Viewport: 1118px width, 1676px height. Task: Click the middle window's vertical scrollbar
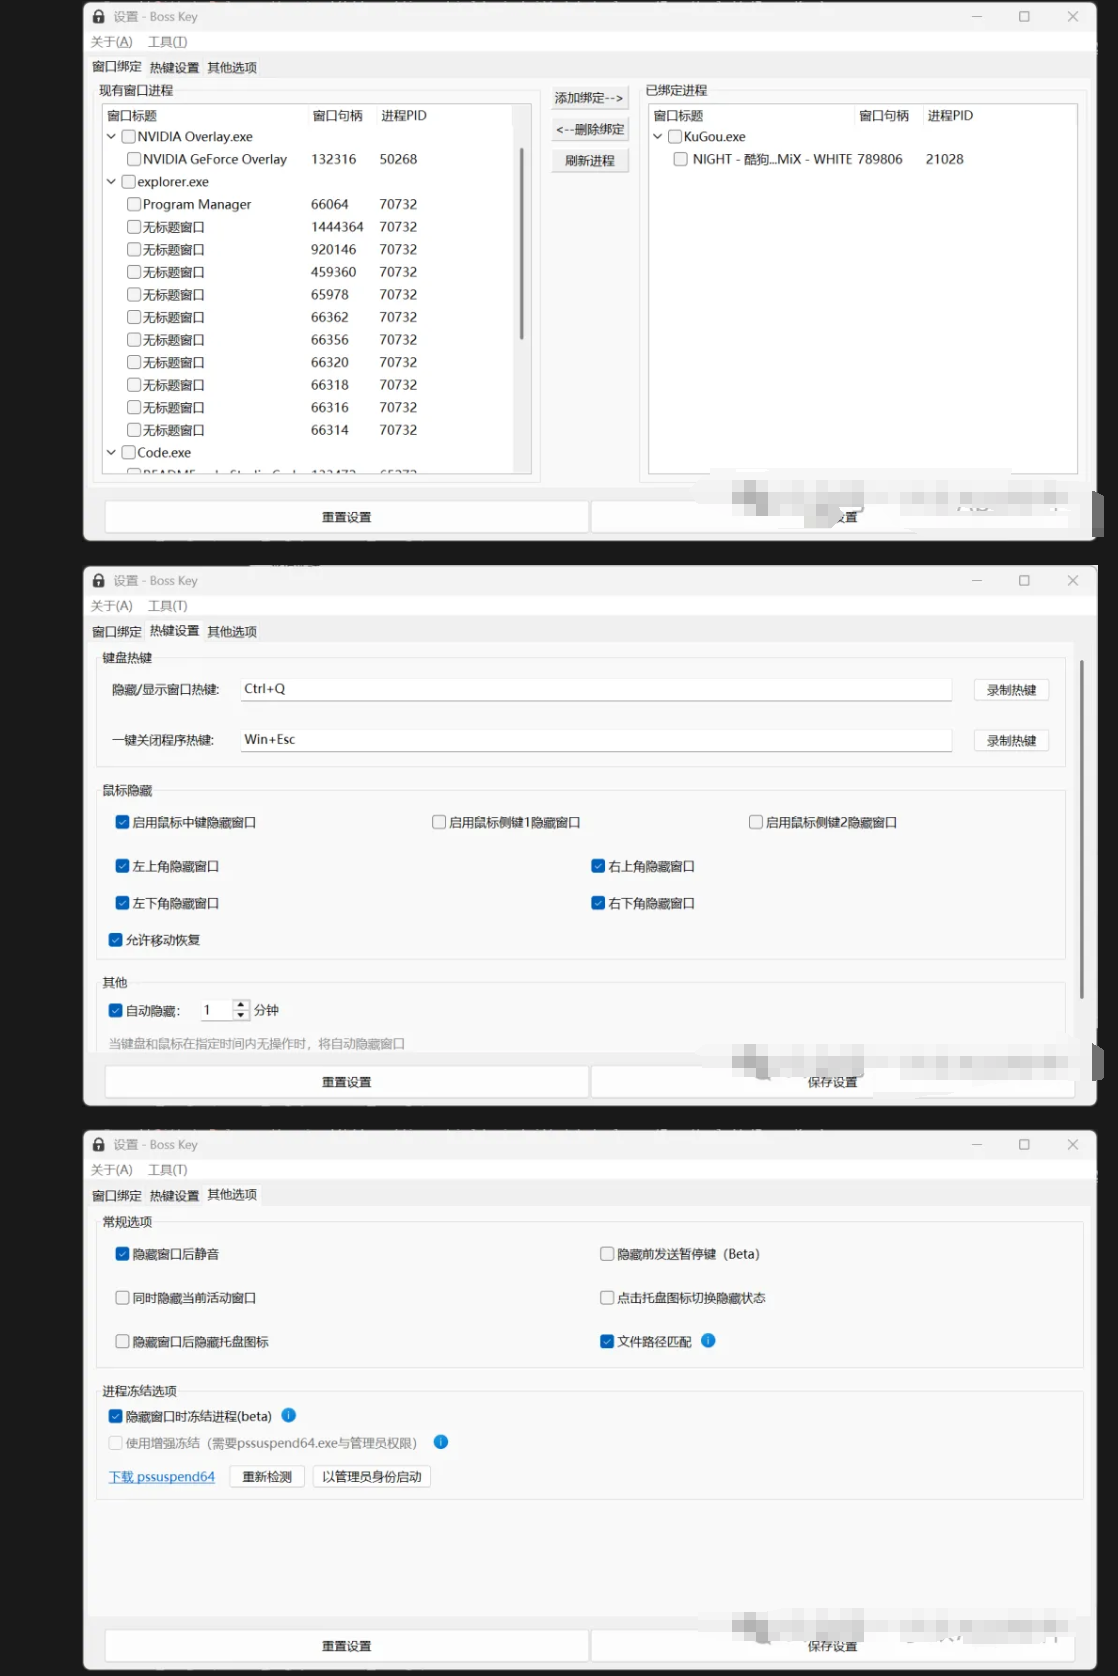point(1081,828)
